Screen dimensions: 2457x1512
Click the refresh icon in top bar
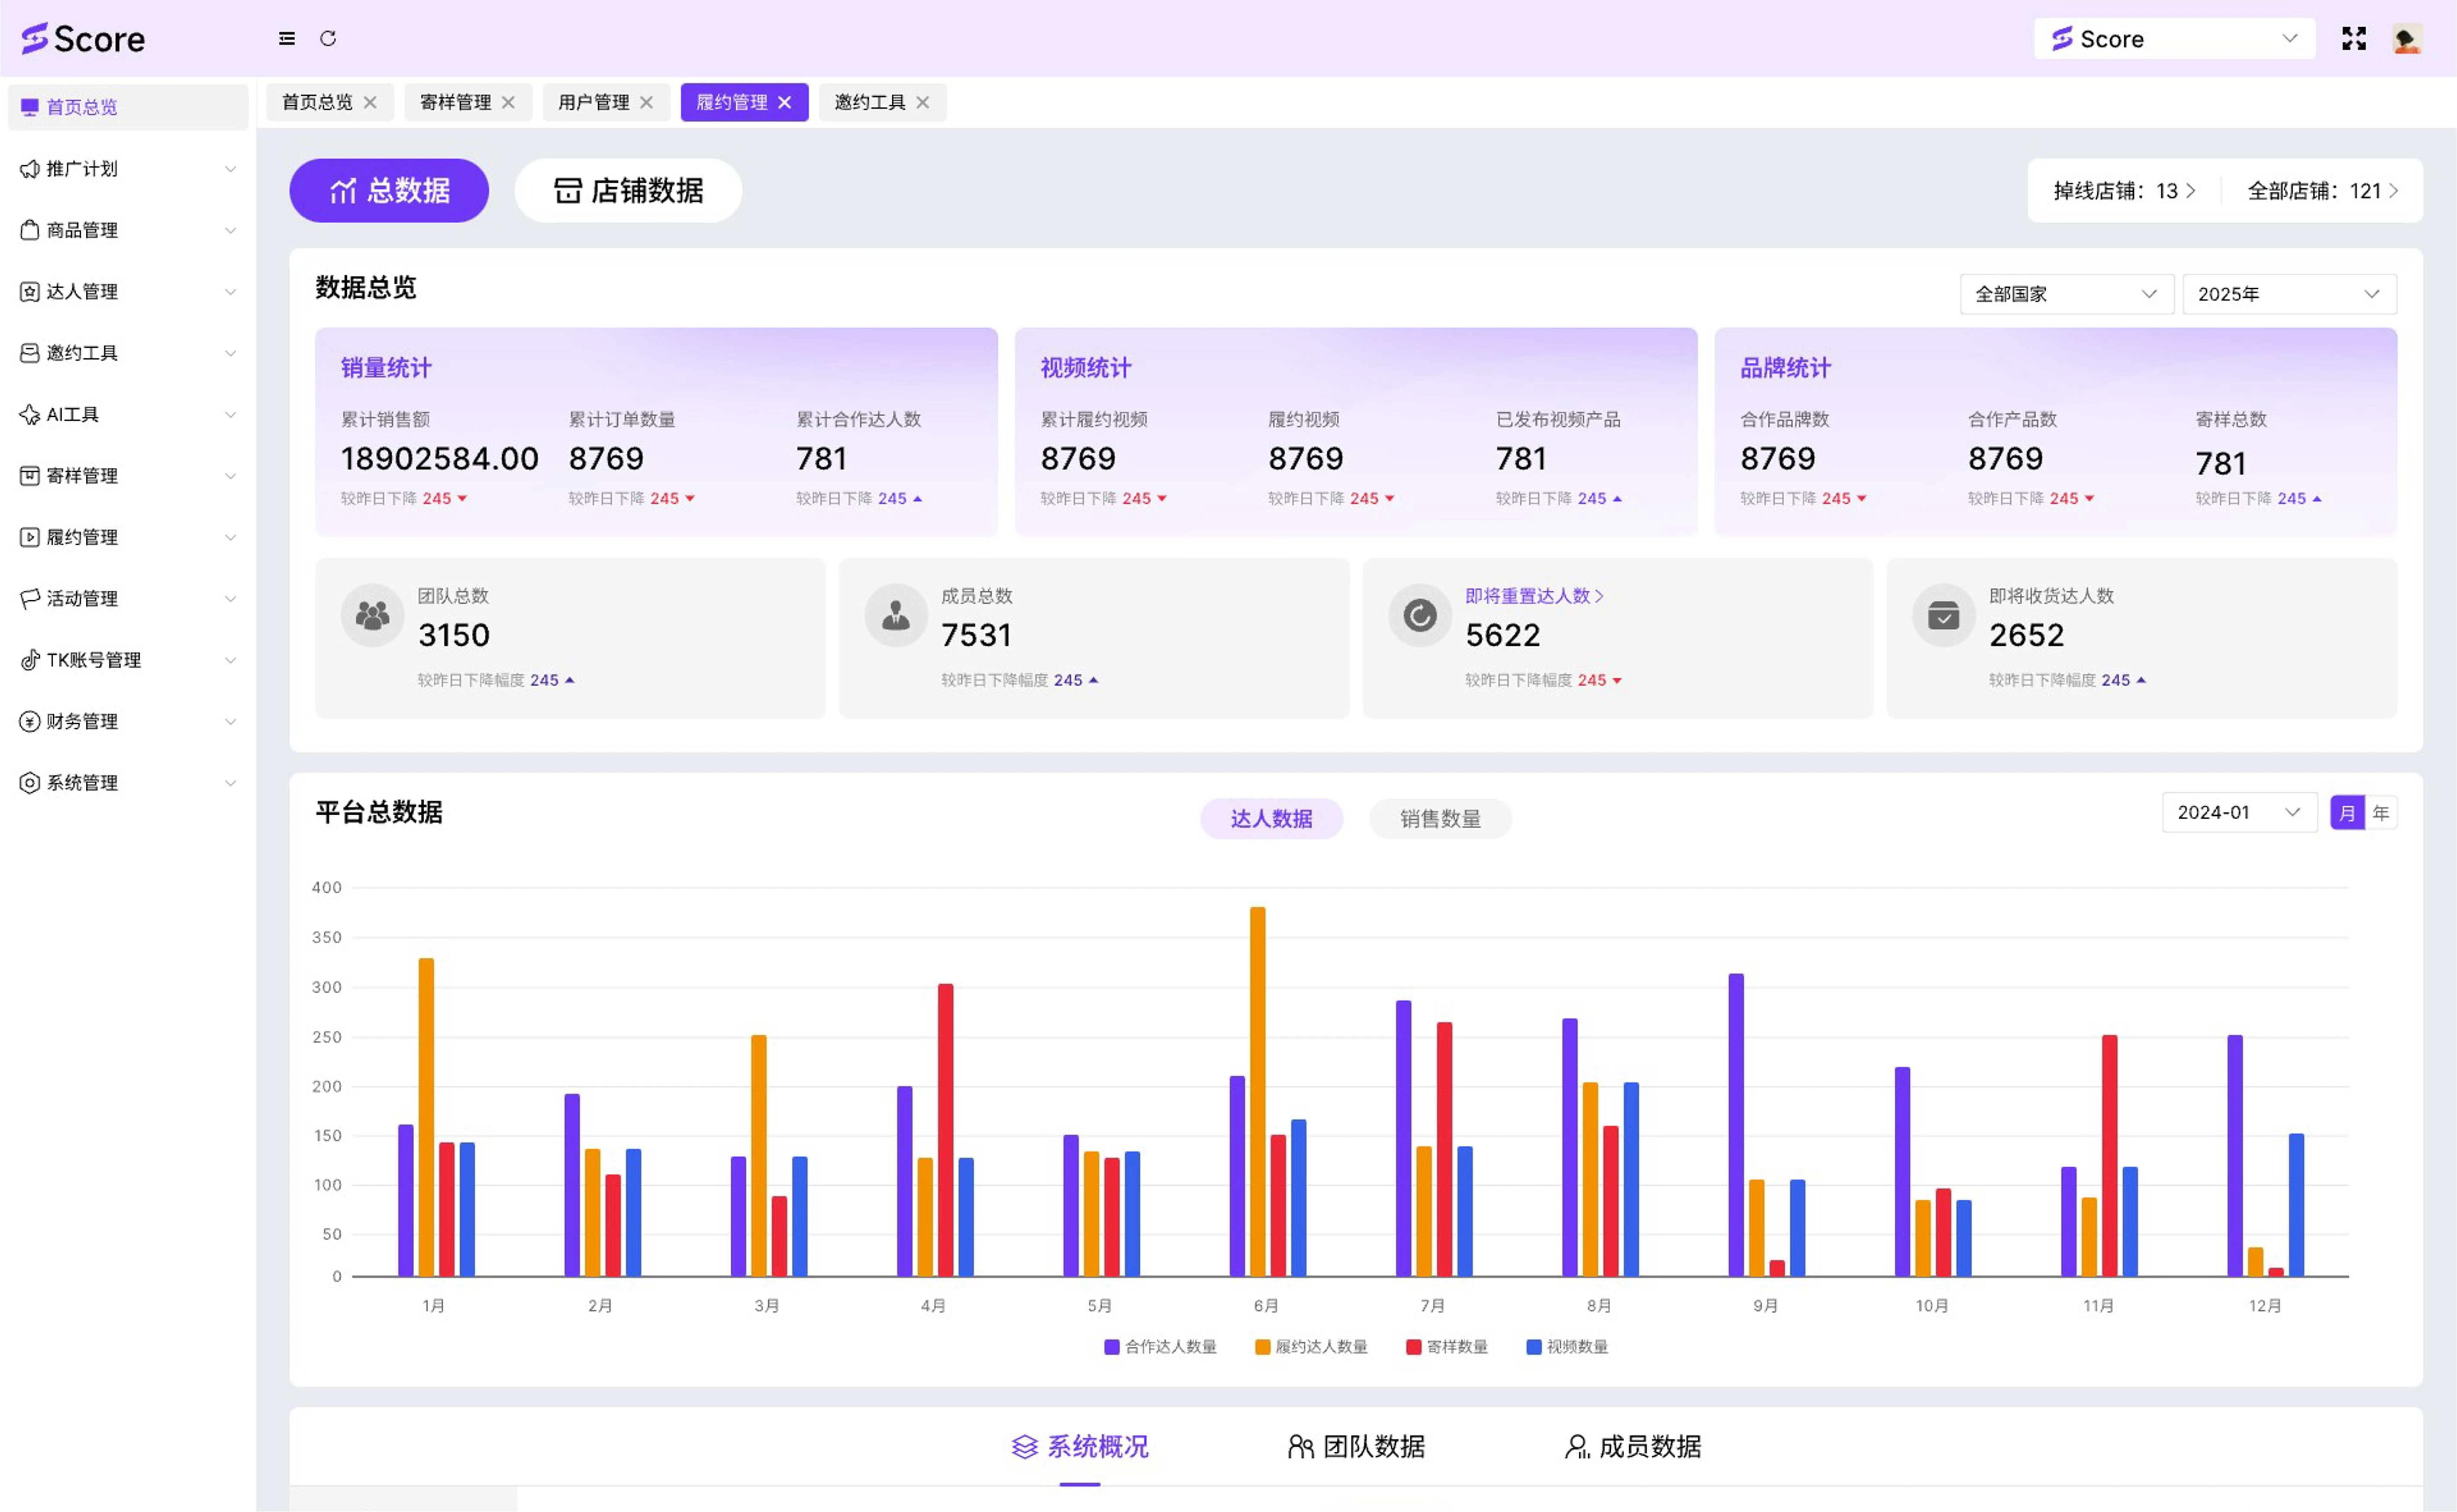(328, 39)
